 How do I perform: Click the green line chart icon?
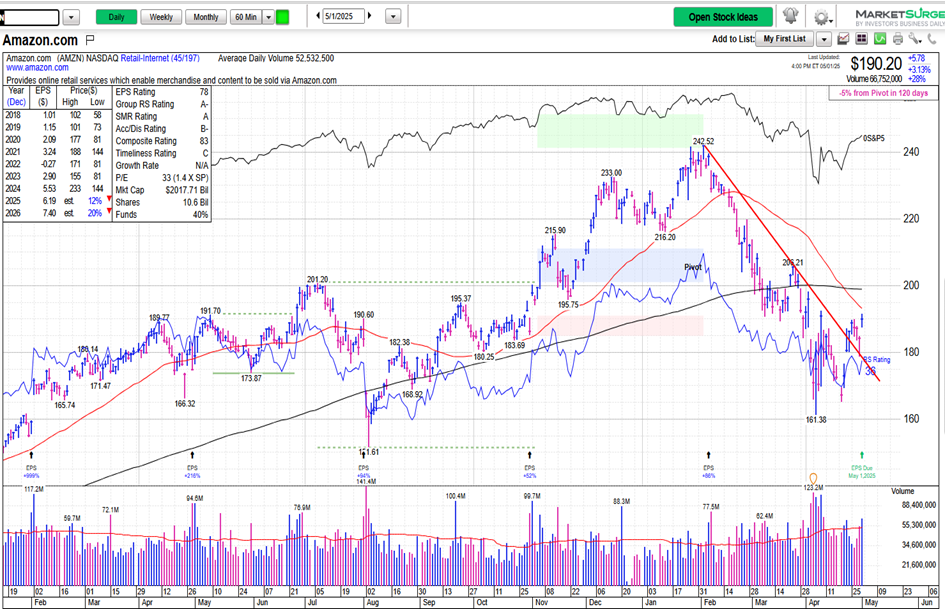pyautogui.click(x=880, y=39)
